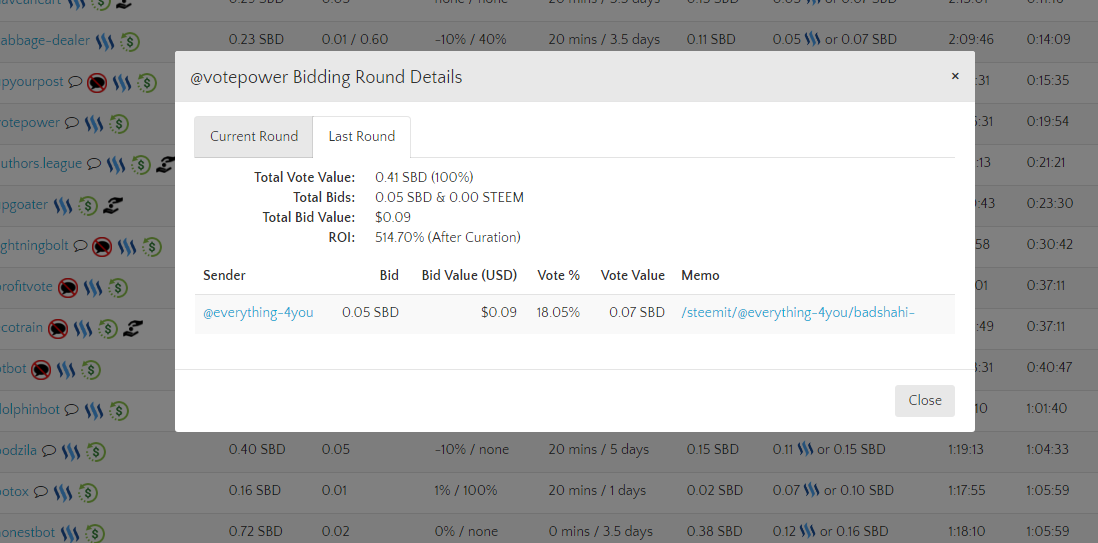Click the "Vote Value" column header
This screenshot has height=543, width=1098.
[632, 275]
